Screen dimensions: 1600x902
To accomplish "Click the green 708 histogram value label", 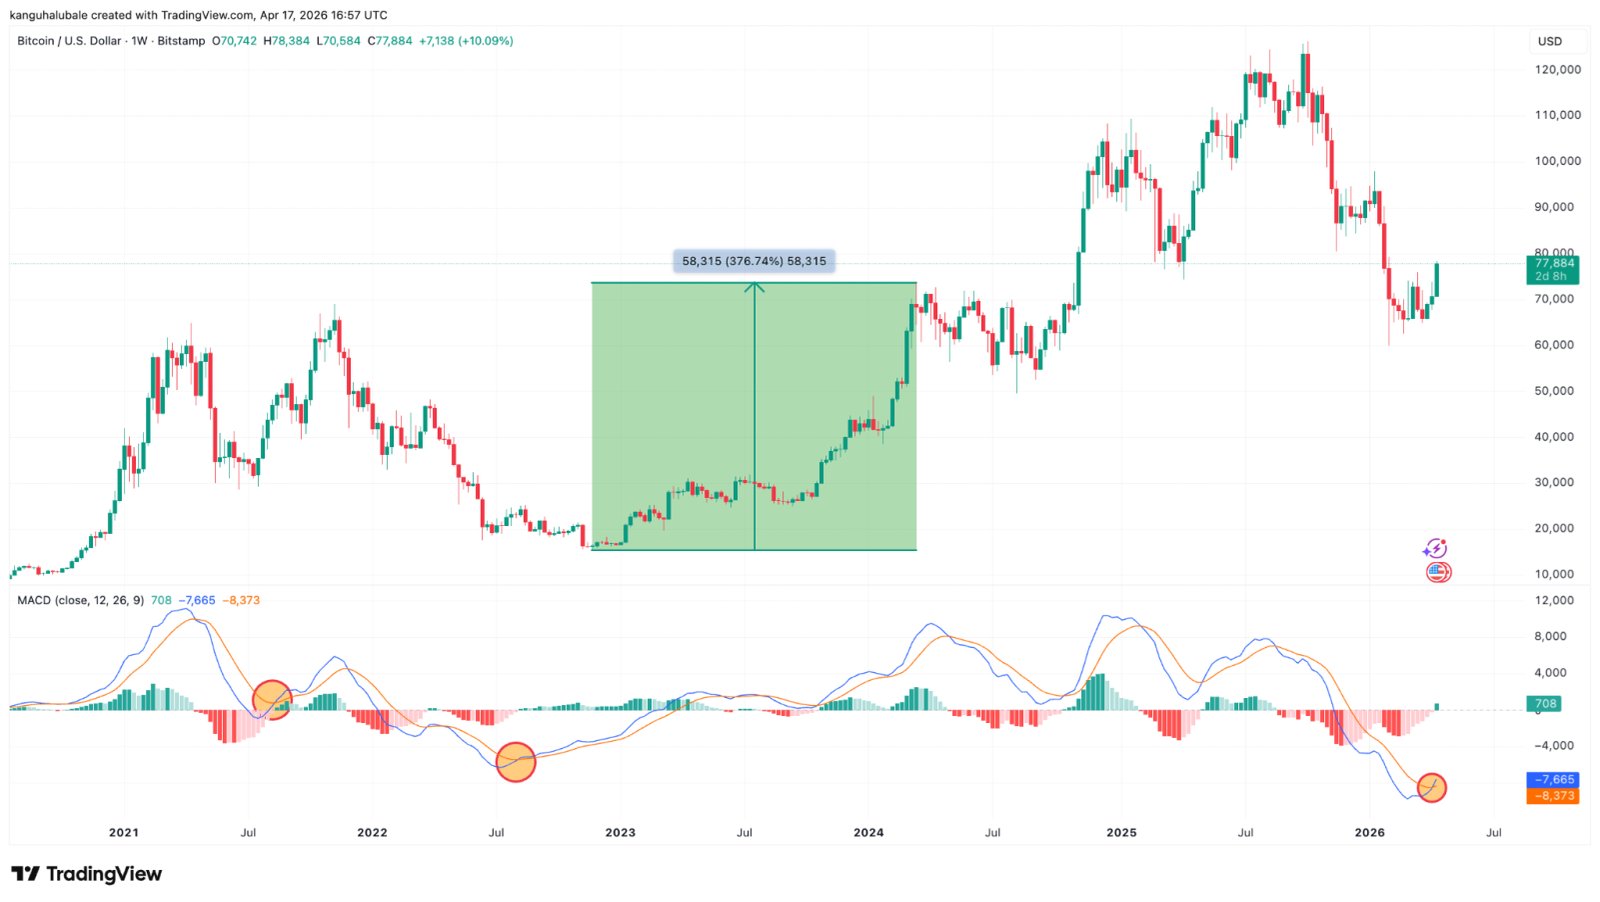I will tap(1546, 704).
